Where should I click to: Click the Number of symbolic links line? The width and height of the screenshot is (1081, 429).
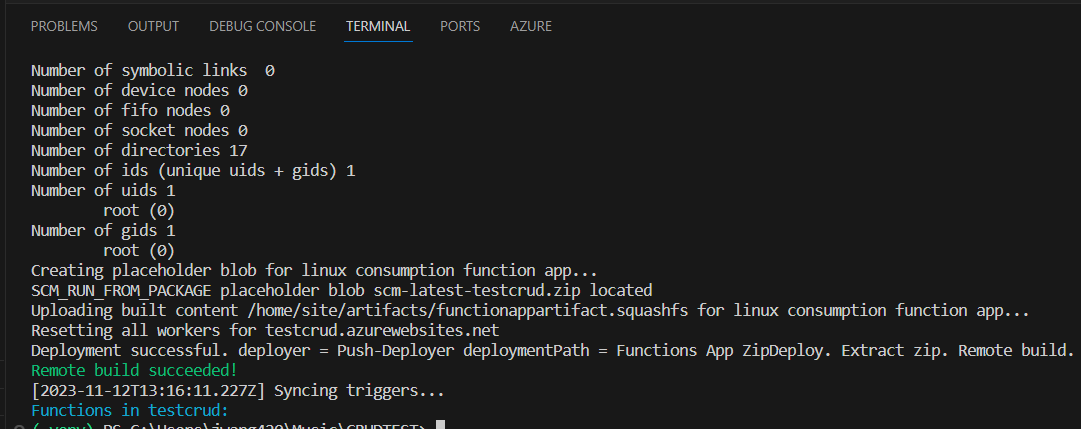152,70
